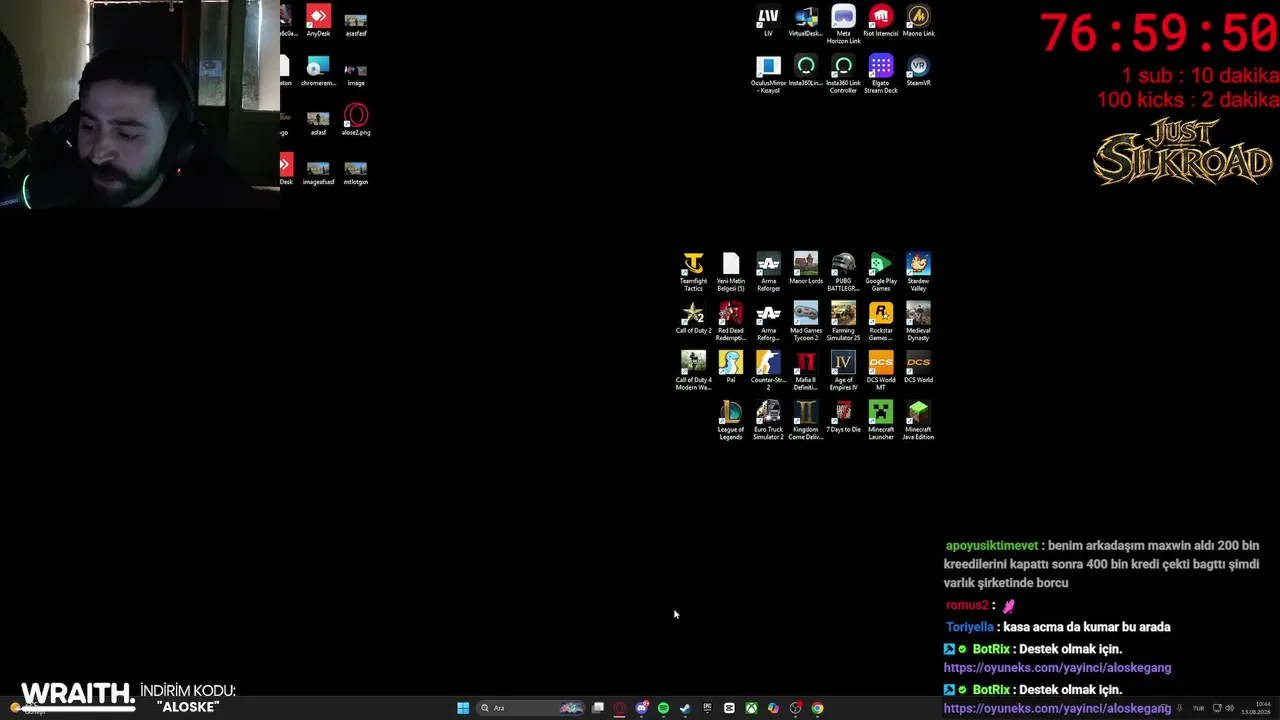Launch Meta Horizon Link

(843, 25)
